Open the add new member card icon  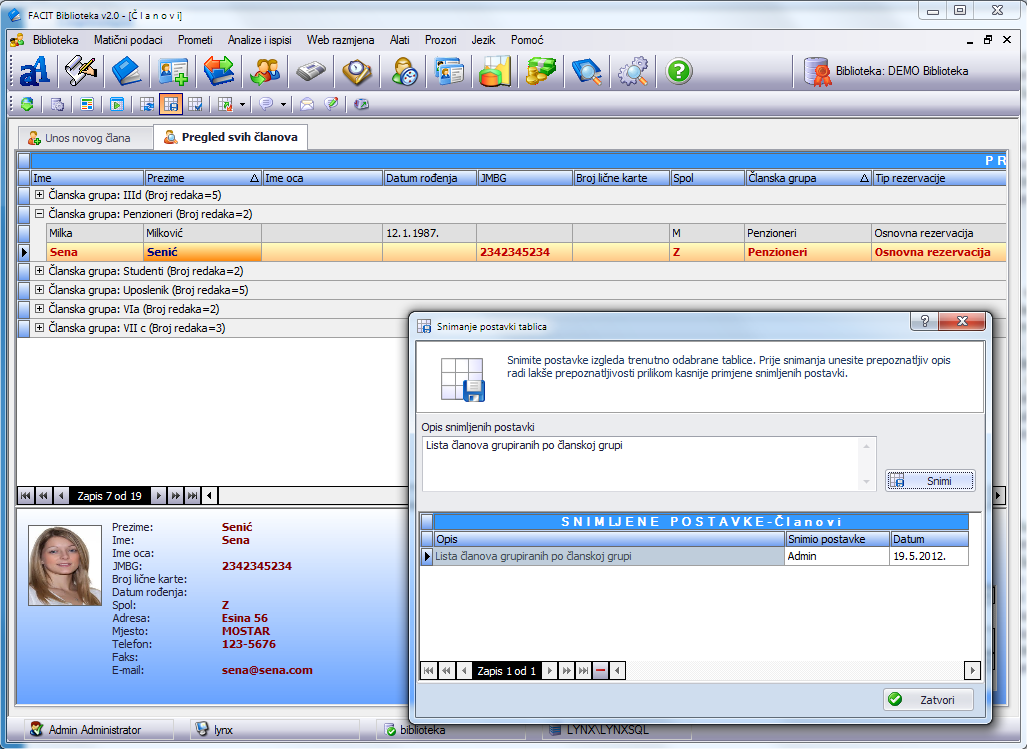(173, 71)
